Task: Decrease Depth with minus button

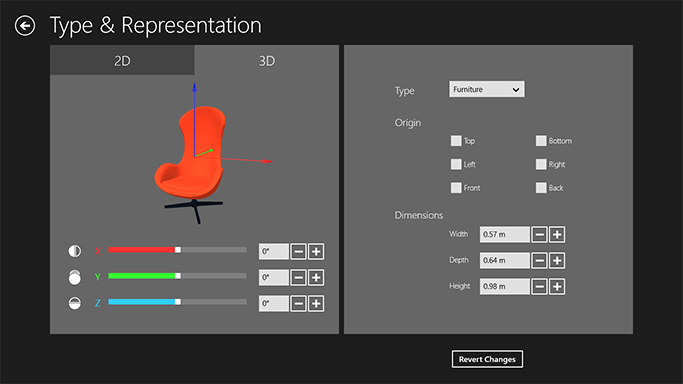Action: (539, 261)
